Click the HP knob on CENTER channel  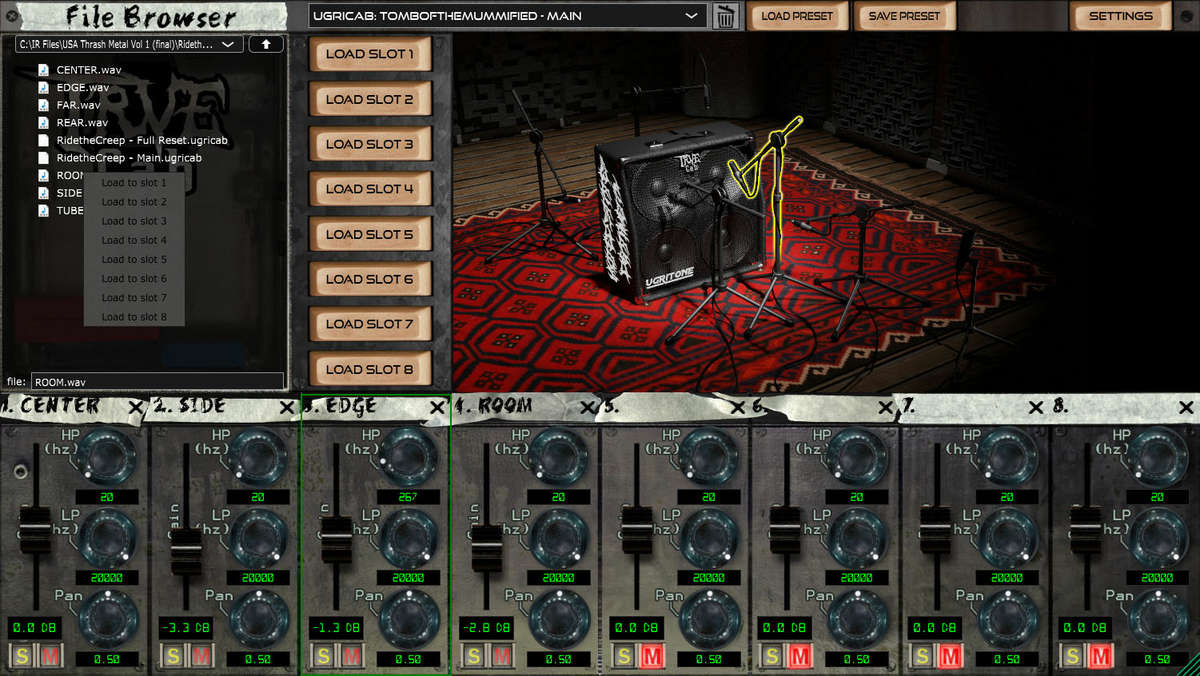(x=108, y=456)
